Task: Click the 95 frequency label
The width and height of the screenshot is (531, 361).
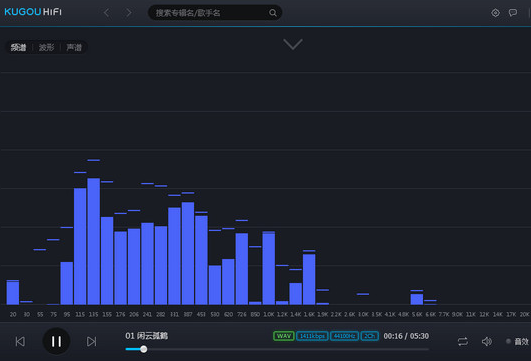Action: click(x=67, y=315)
